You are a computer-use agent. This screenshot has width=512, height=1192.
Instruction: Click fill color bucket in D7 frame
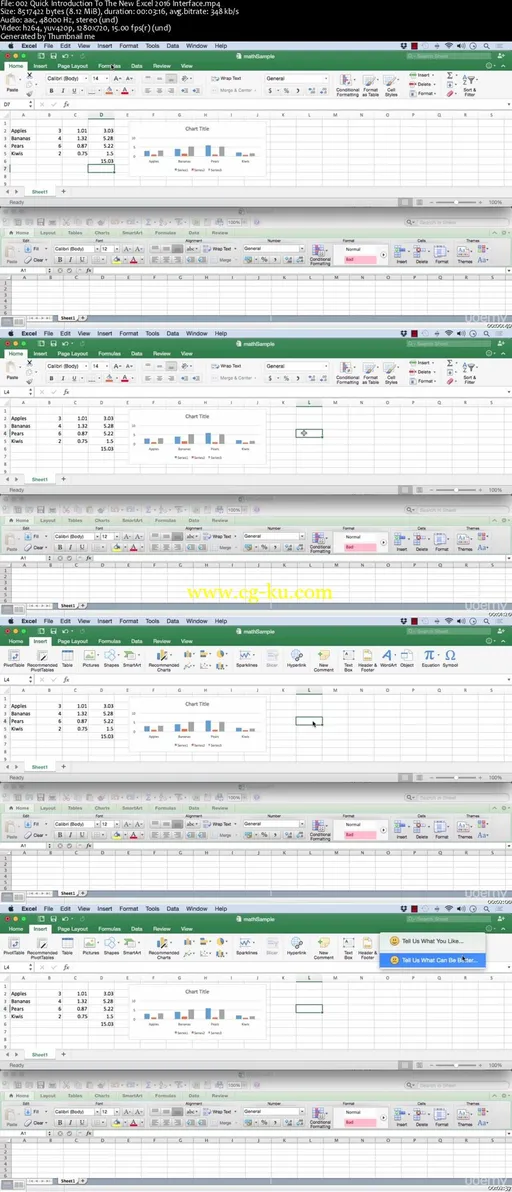point(110,91)
